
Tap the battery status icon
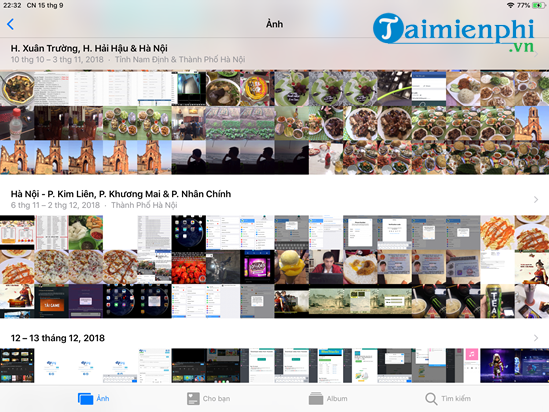click(x=538, y=5)
